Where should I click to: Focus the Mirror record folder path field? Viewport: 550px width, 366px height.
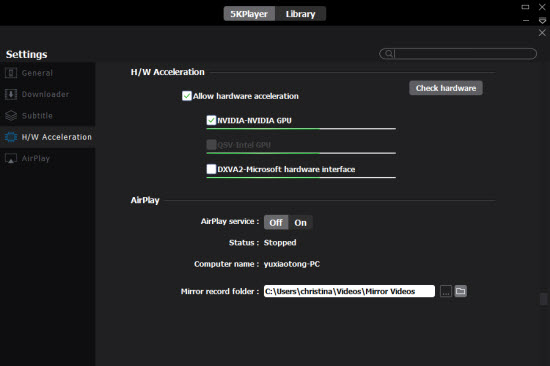[349, 291]
